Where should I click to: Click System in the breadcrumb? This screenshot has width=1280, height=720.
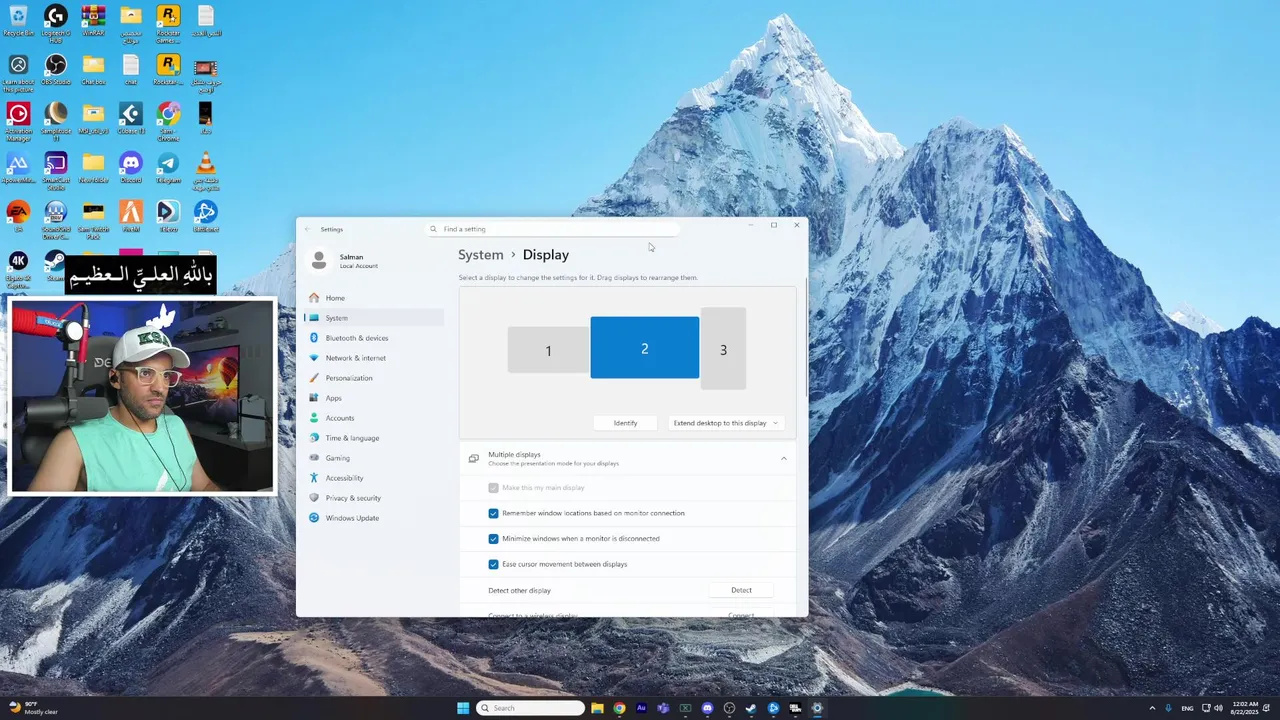481,255
